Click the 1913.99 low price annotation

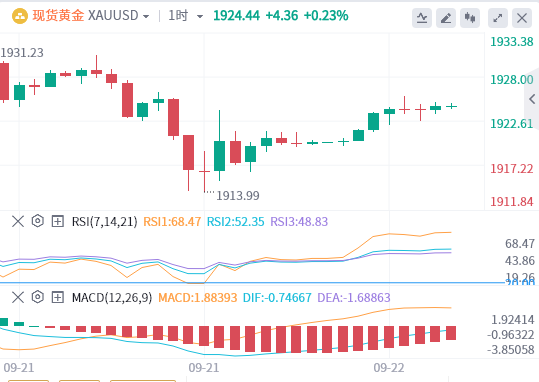click(x=238, y=196)
